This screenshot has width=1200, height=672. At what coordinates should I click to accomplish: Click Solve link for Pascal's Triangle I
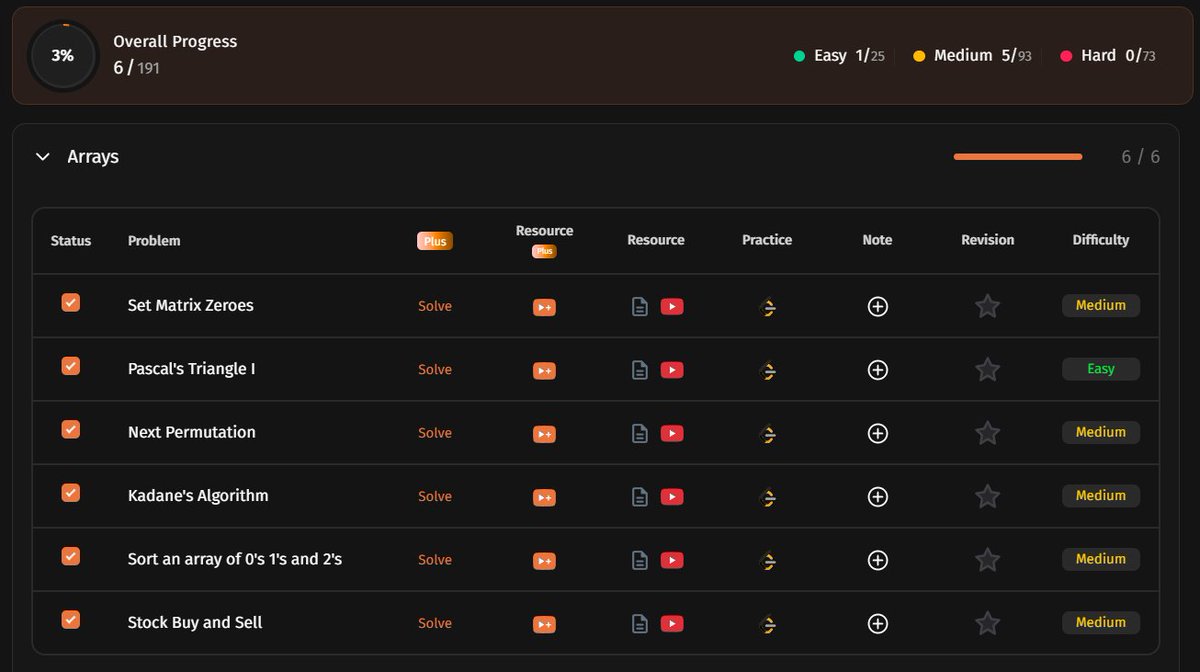[435, 369]
